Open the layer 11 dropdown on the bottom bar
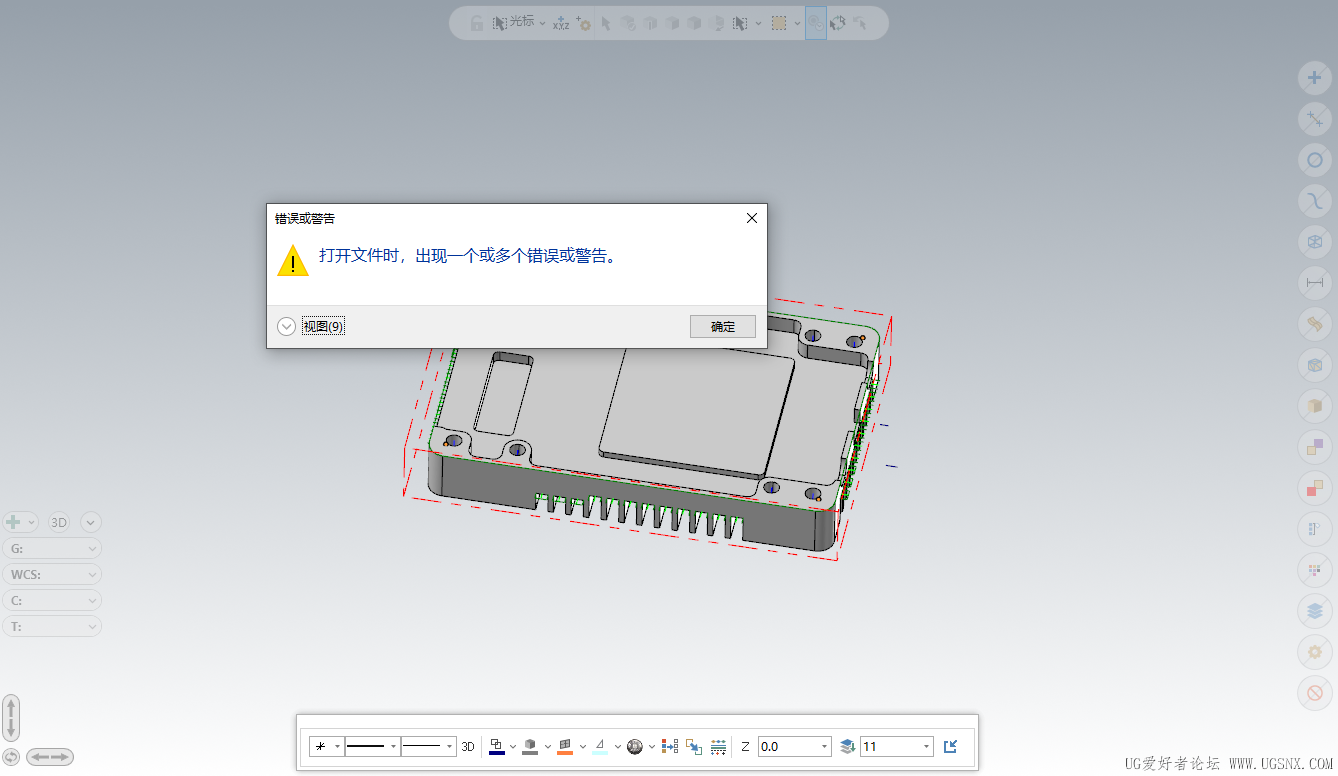The width and height of the screenshot is (1338, 776). (925, 746)
